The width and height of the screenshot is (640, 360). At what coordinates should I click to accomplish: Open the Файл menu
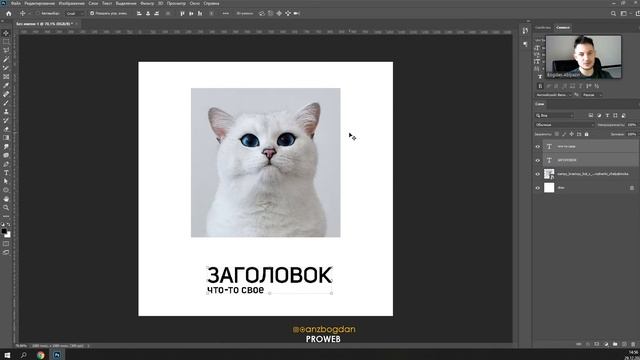(16, 3)
